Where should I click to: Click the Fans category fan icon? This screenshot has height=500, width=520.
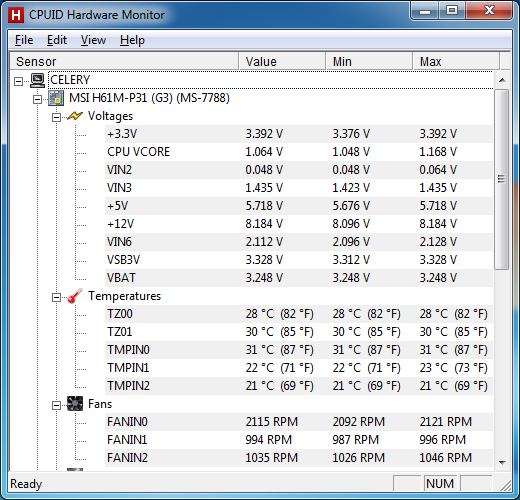click(x=75, y=404)
